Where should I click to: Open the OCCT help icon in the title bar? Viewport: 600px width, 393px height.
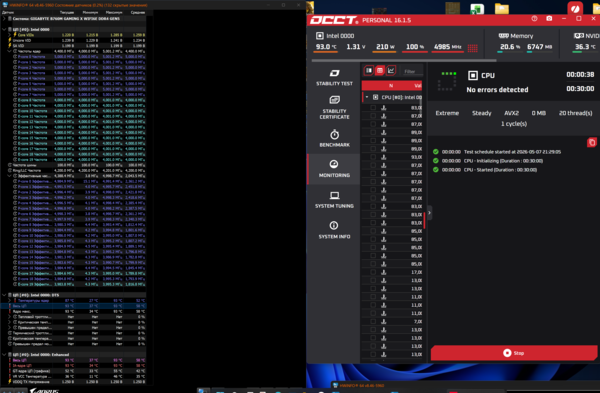(x=534, y=18)
